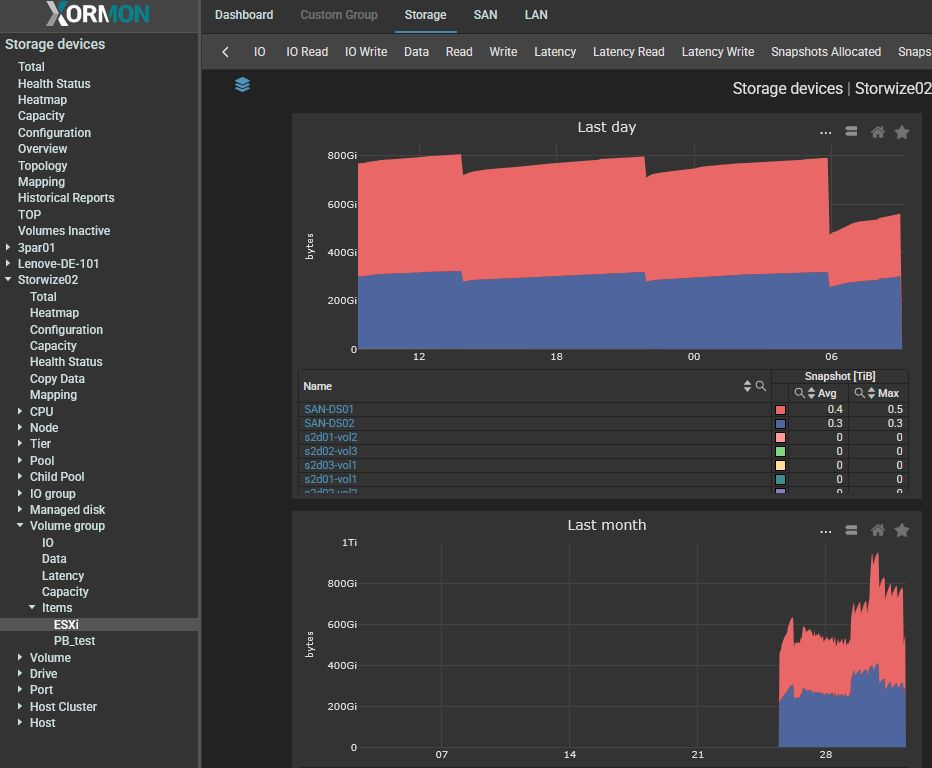Collapse the Storwize02 tree node
Image resolution: width=932 pixels, height=768 pixels.
pos(9,280)
